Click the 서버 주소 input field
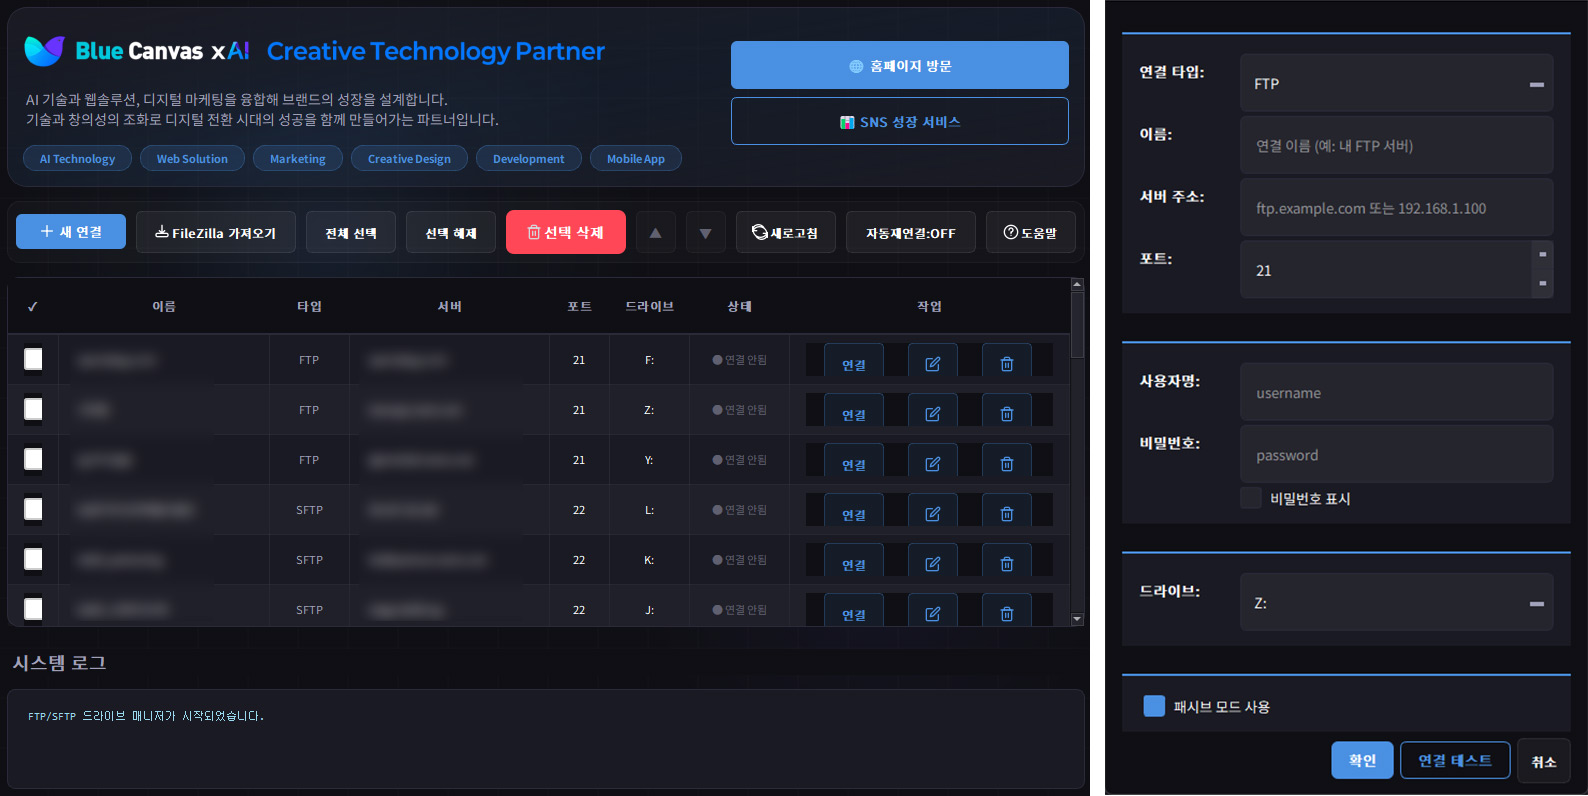1588x796 pixels. [1395, 208]
